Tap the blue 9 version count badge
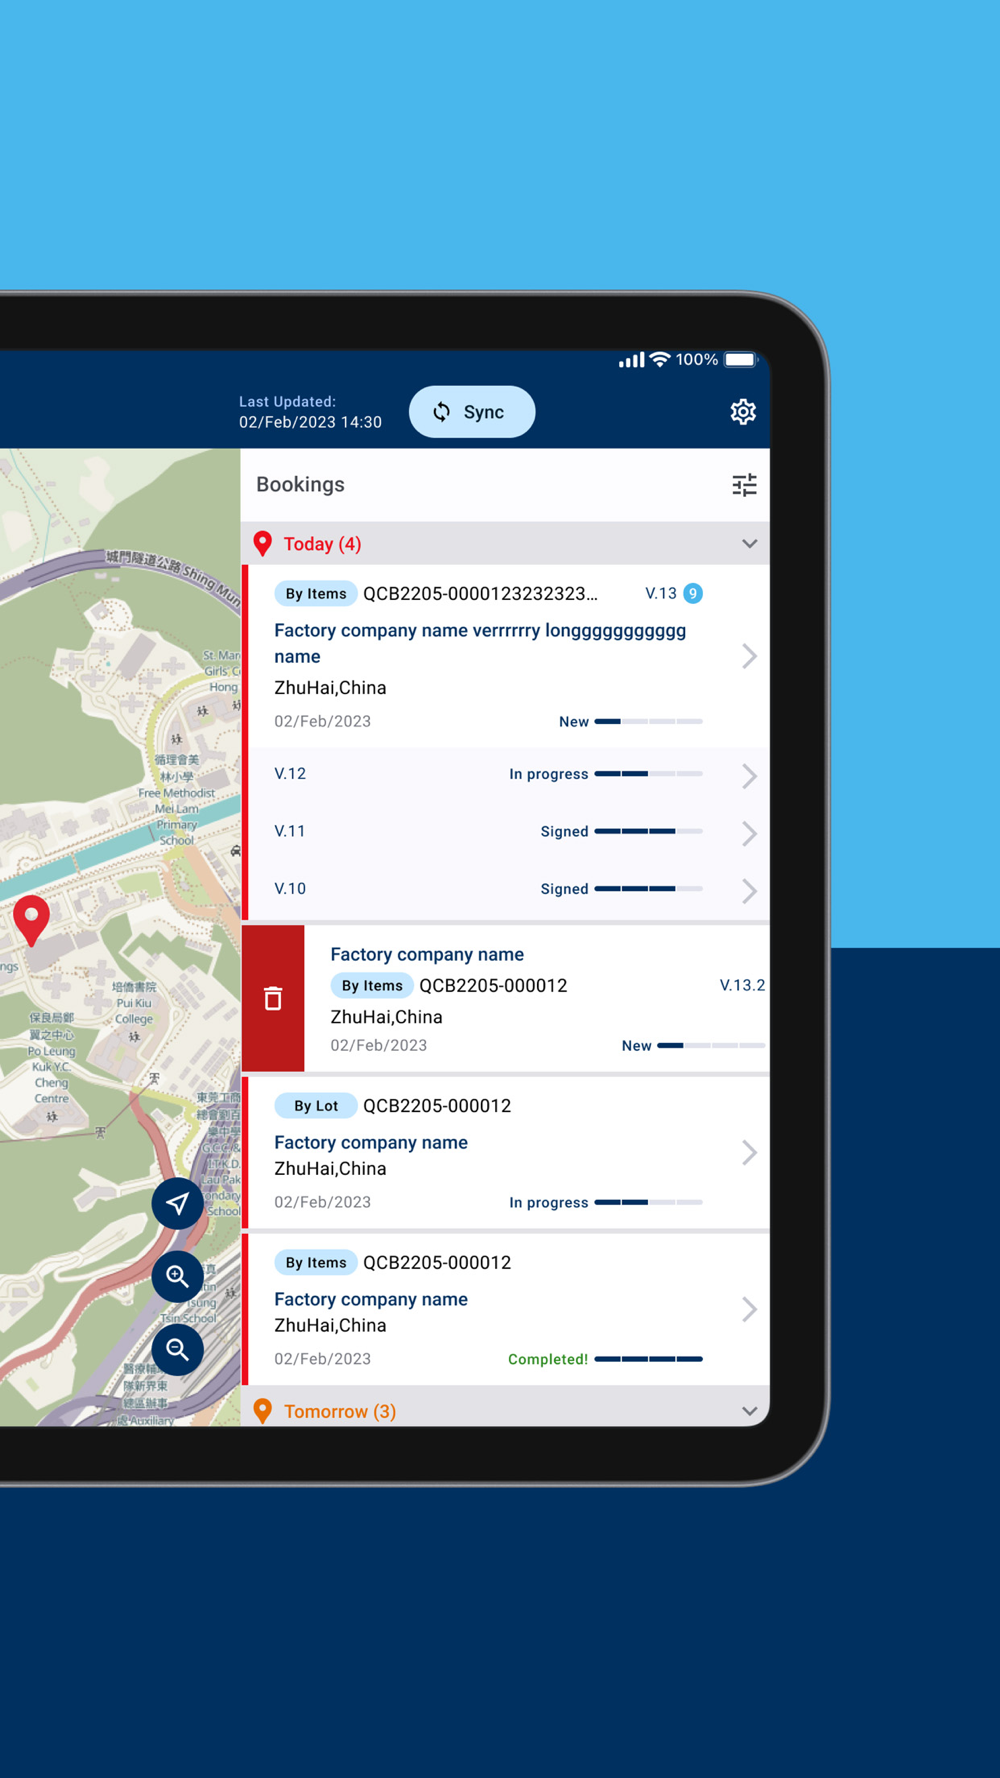 point(693,594)
